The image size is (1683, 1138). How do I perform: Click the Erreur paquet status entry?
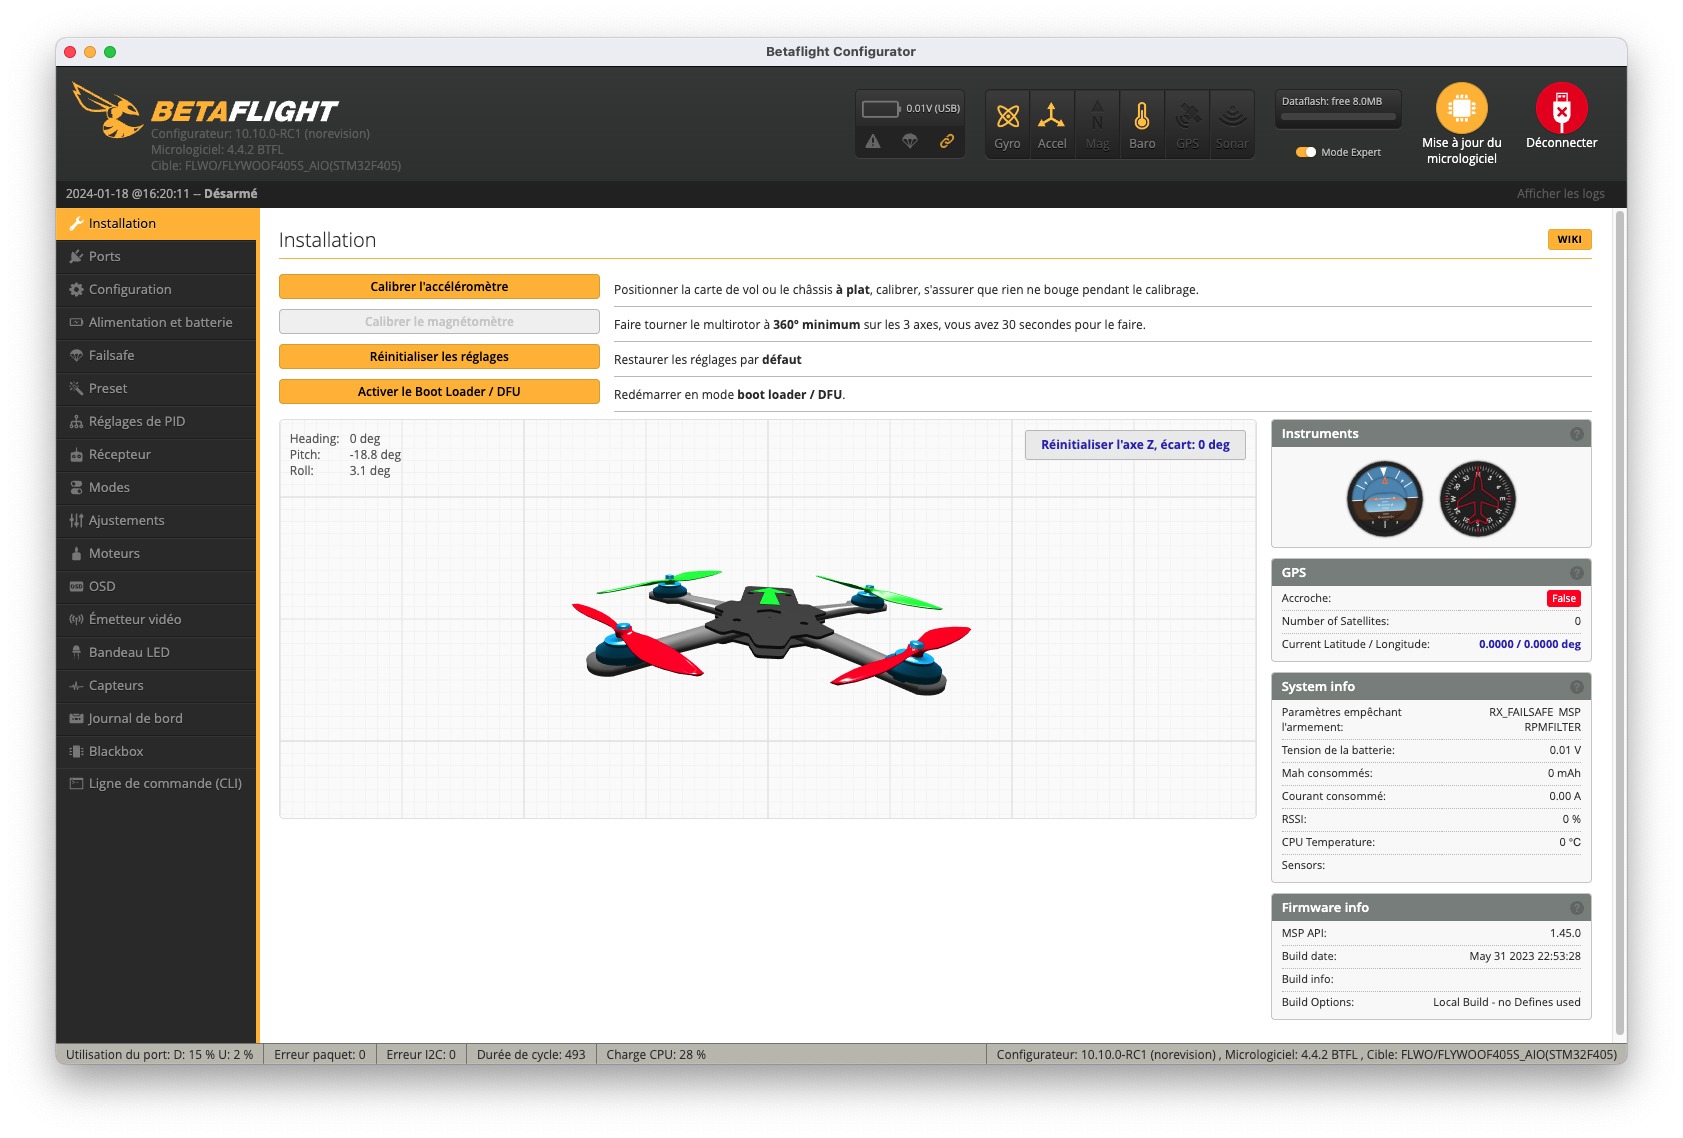[320, 1055]
